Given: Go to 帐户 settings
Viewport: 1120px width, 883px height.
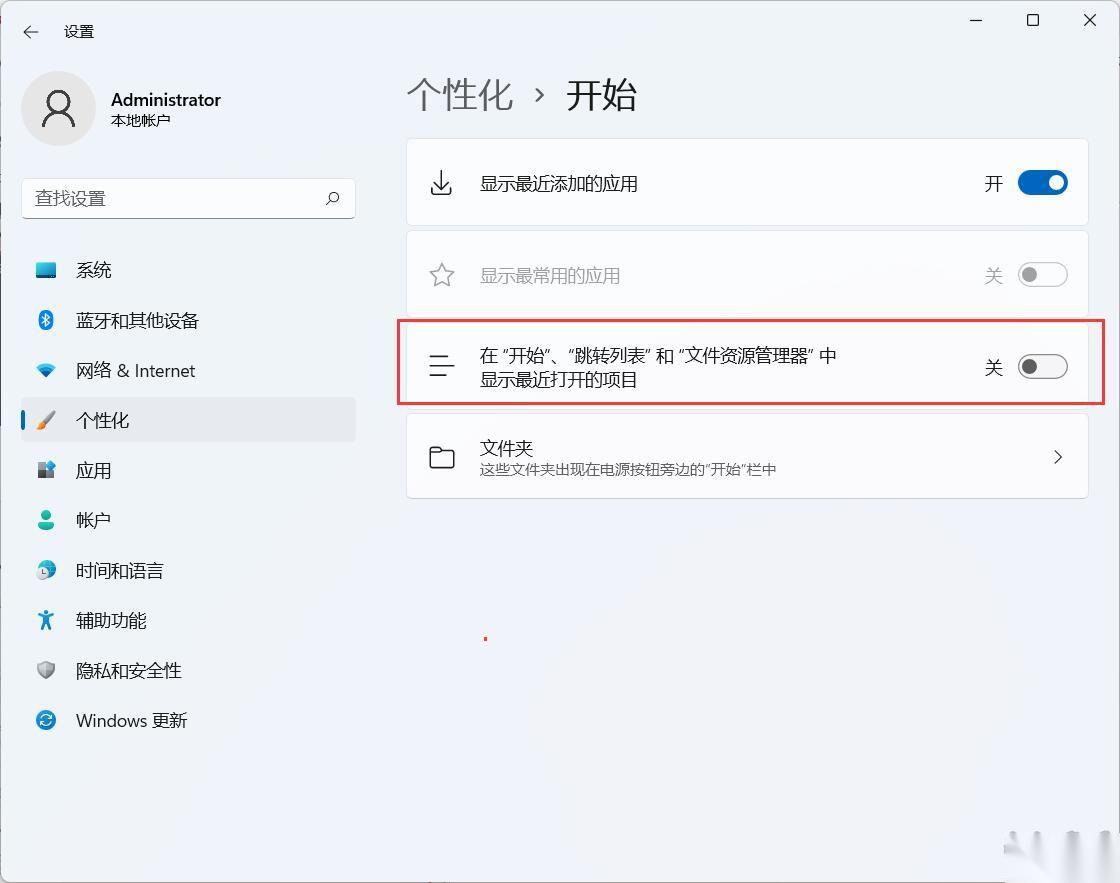Looking at the screenshot, I should [x=94, y=520].
